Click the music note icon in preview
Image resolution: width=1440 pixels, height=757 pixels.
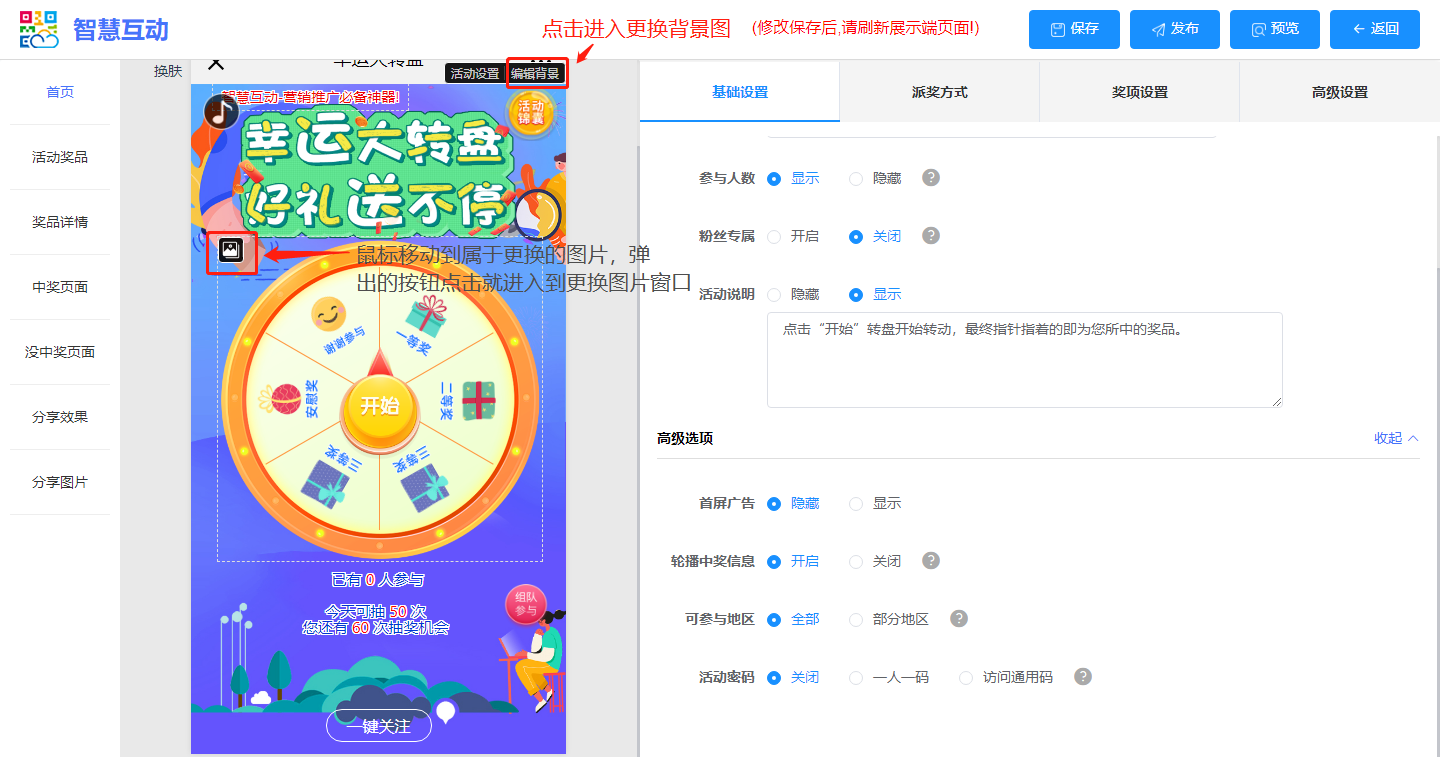pos(220,111)
